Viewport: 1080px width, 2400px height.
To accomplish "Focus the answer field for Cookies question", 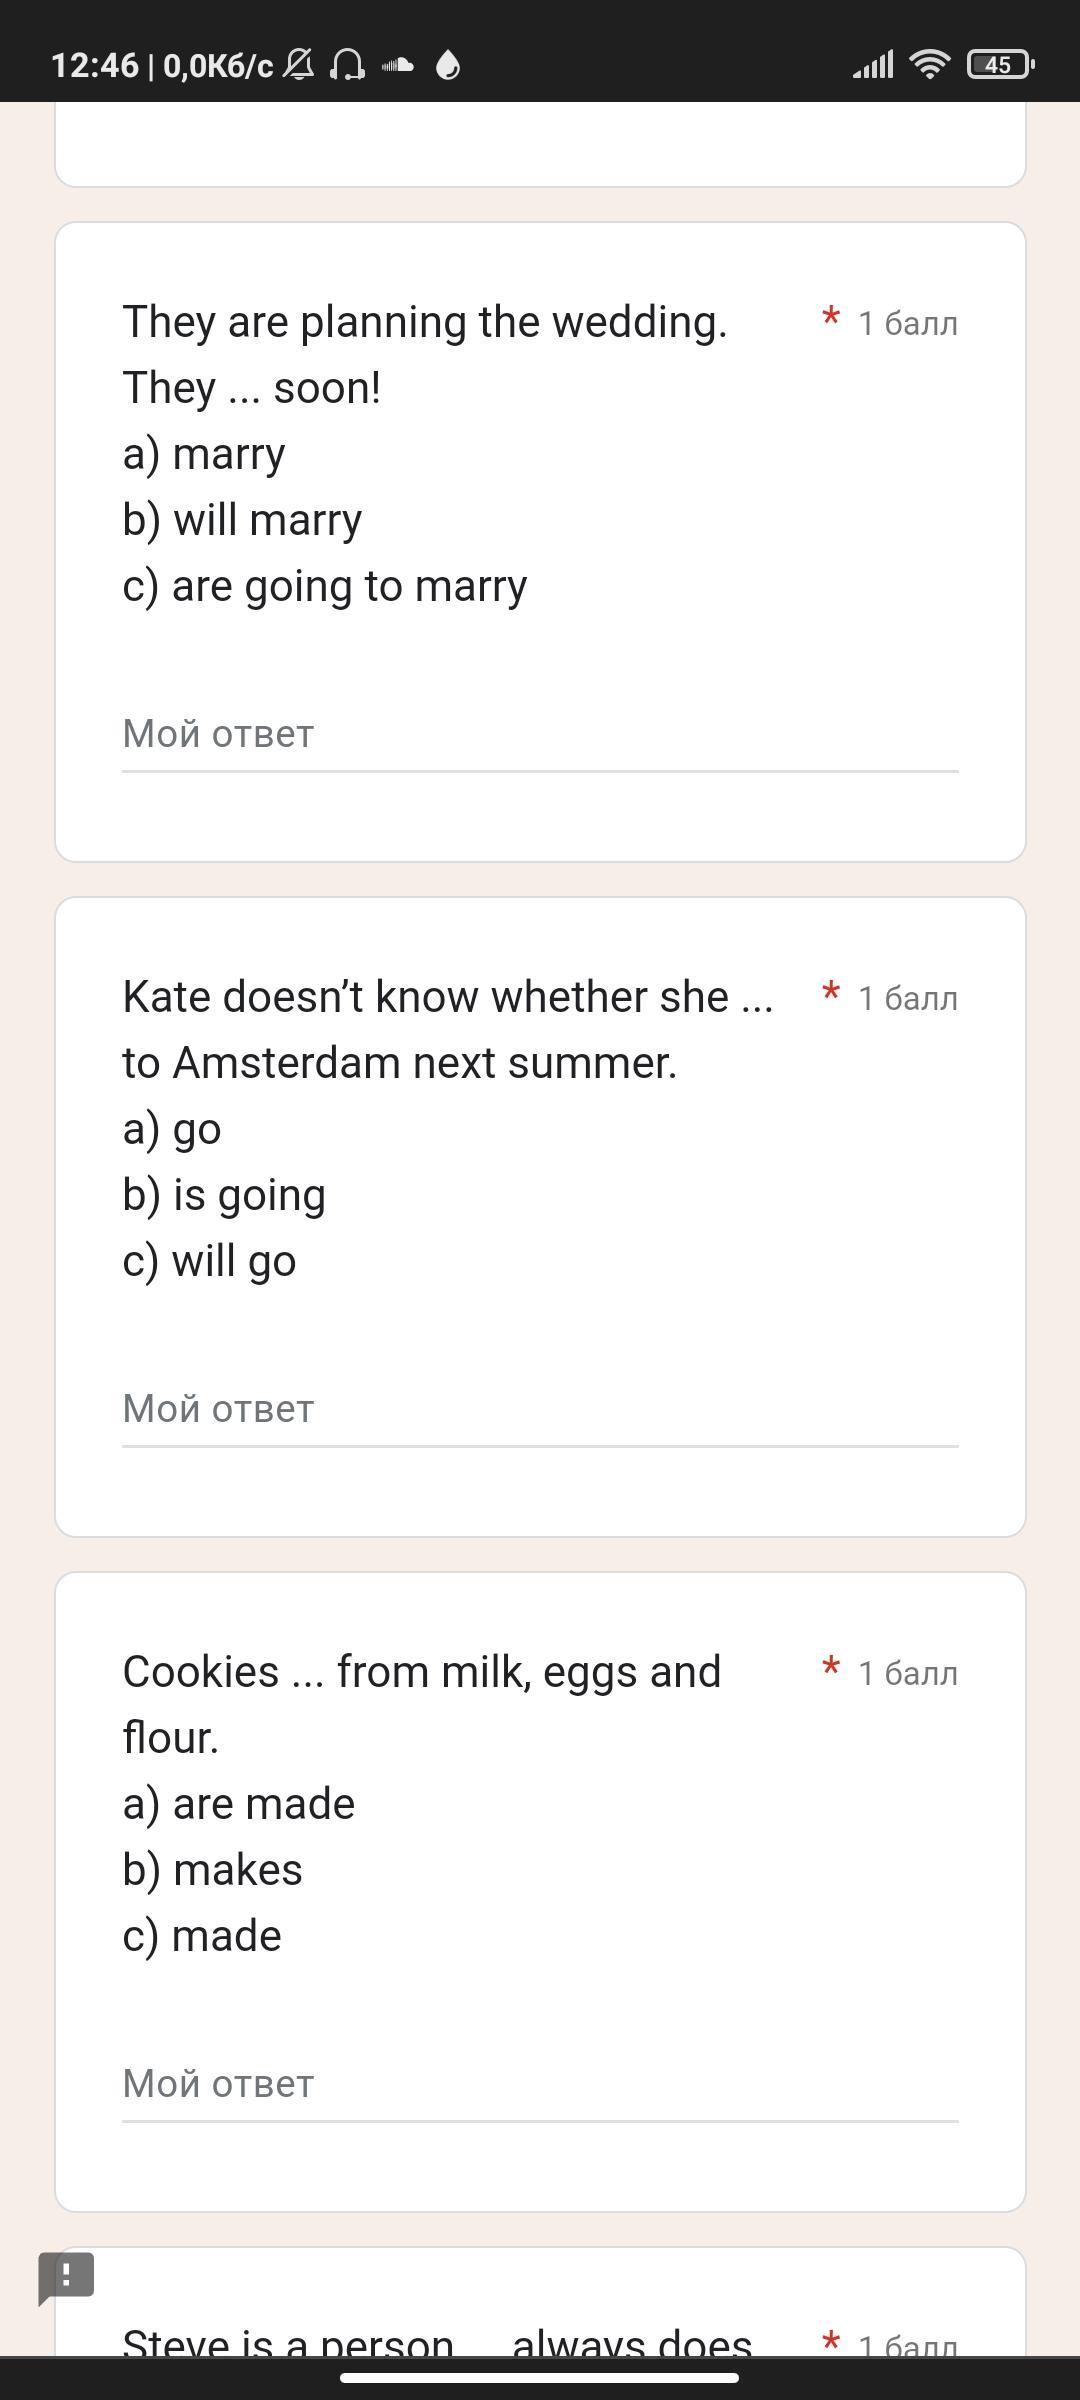I will pyautogui.click(x=540, y=2085).
